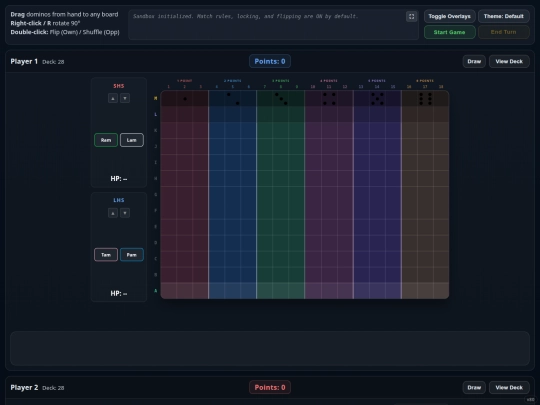Click the 6 POINTS column group header
The width and height of the screenshot is (540, 405).
click(x=425, y=81)
